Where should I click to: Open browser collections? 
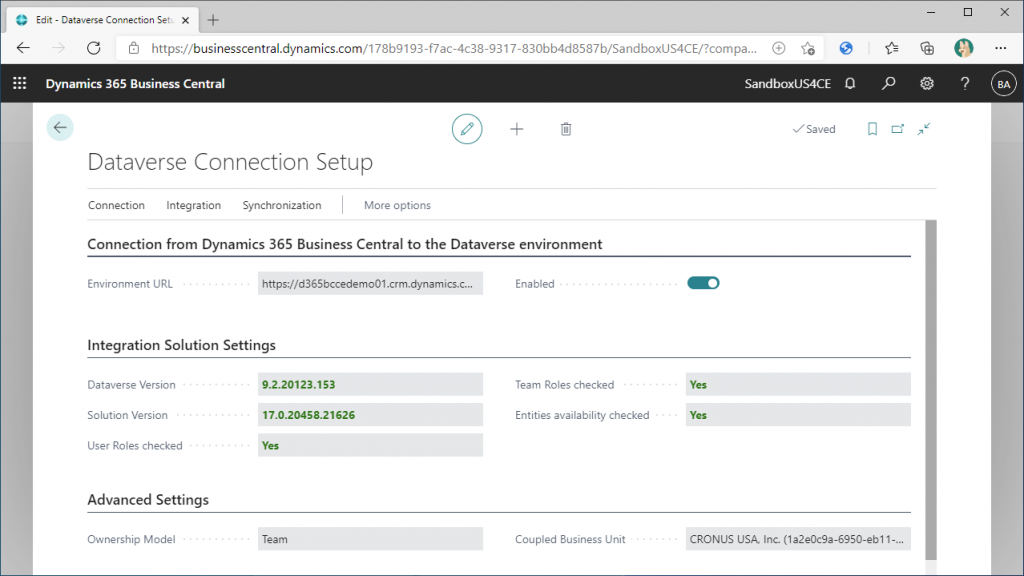(927, 48)
